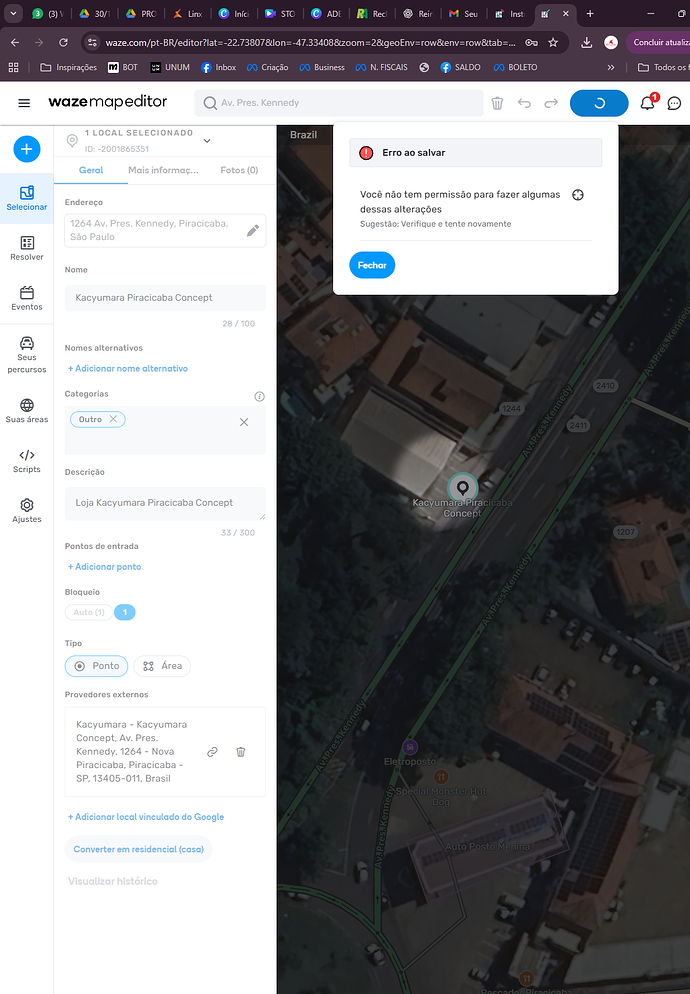
Task: Open the chat bubble icon
Action: pyautogui.click(x=674, y=103)
